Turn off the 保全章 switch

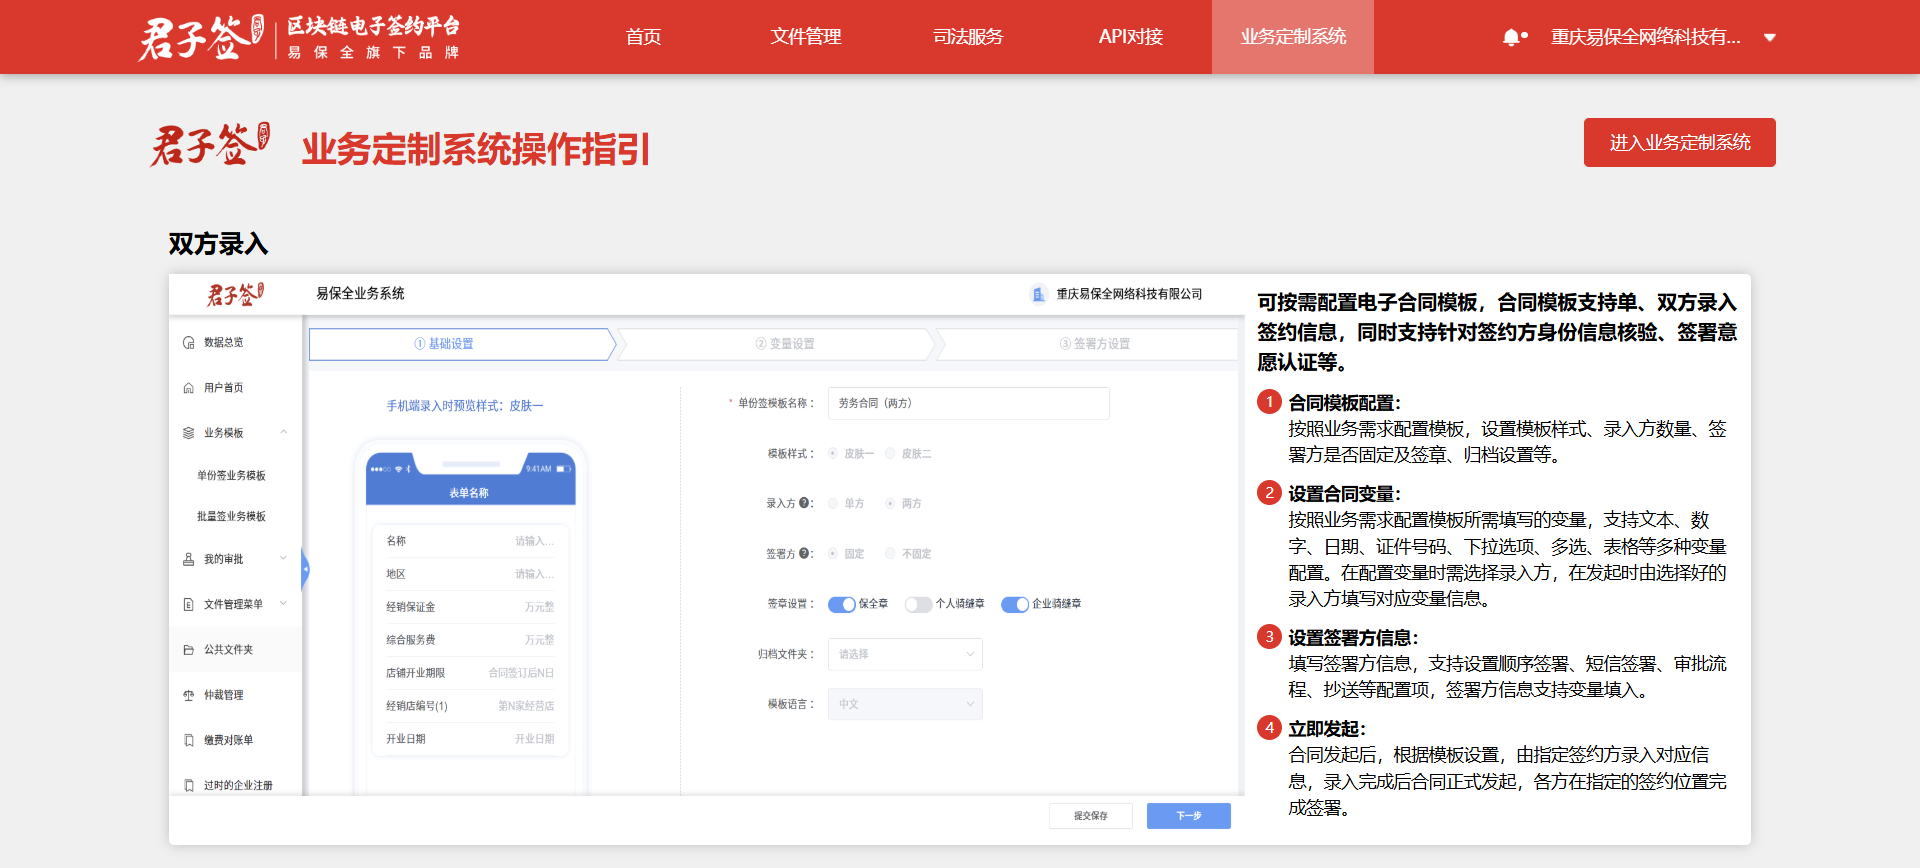(x=842, y=604)
